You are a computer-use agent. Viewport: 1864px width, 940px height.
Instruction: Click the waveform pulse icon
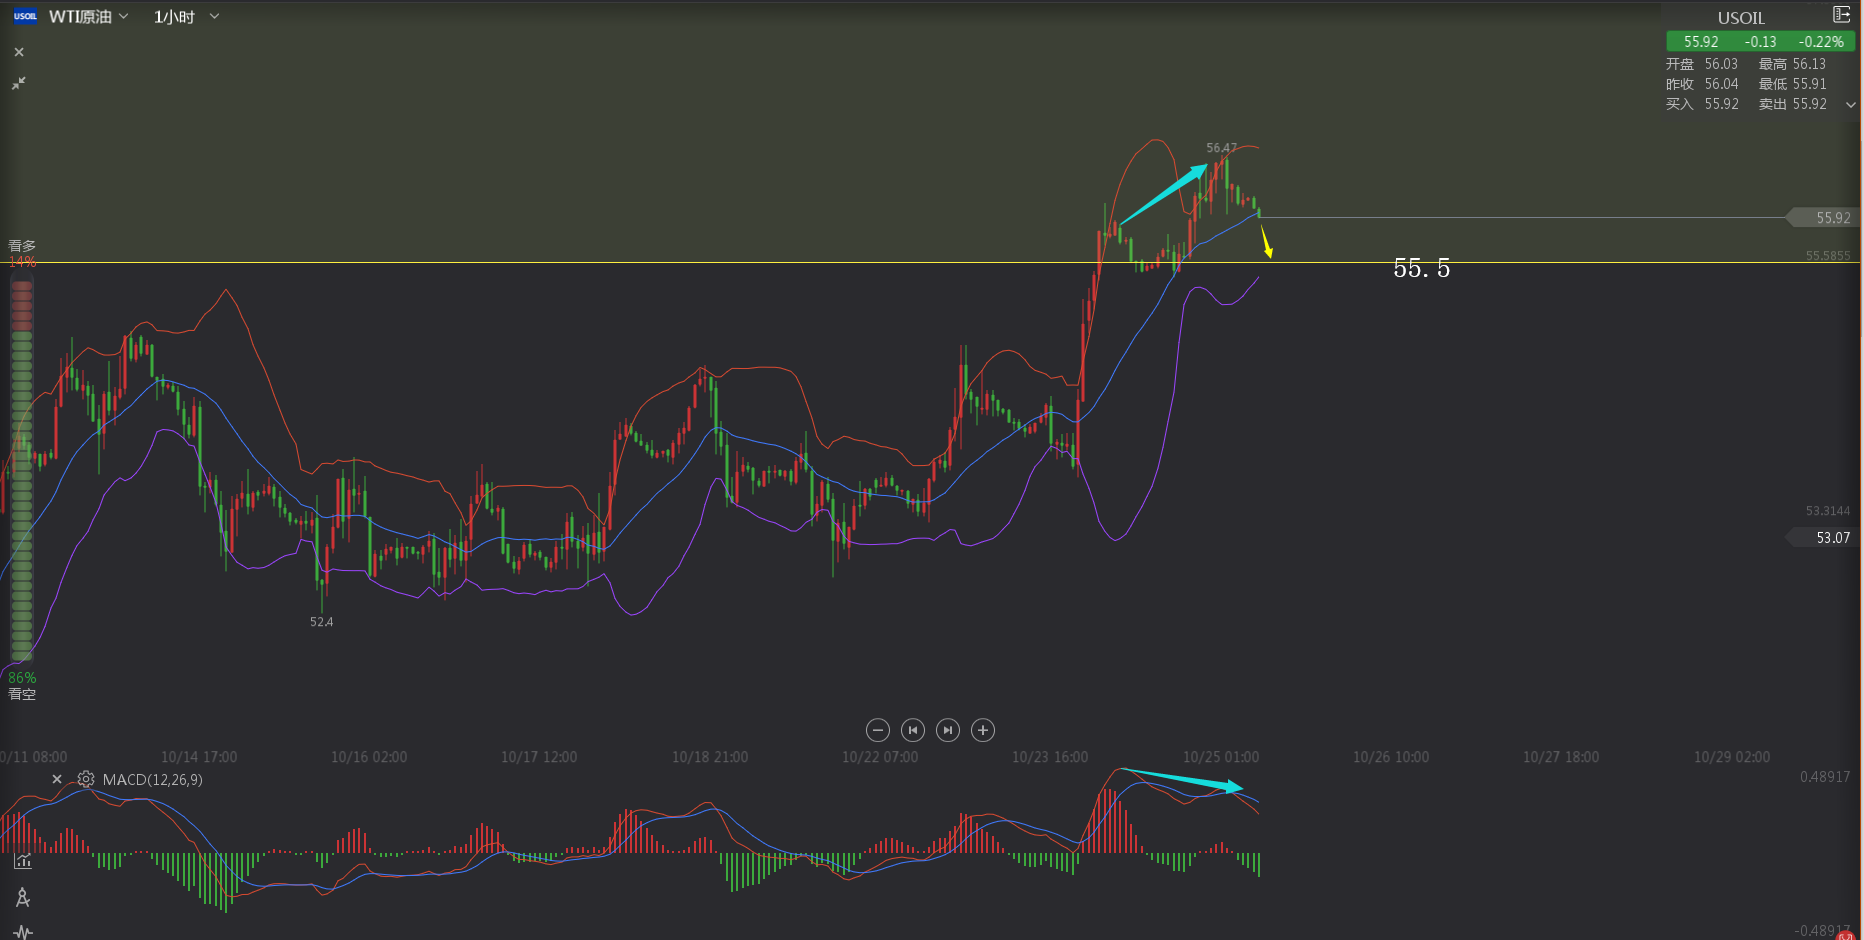(x=23, y=932)
